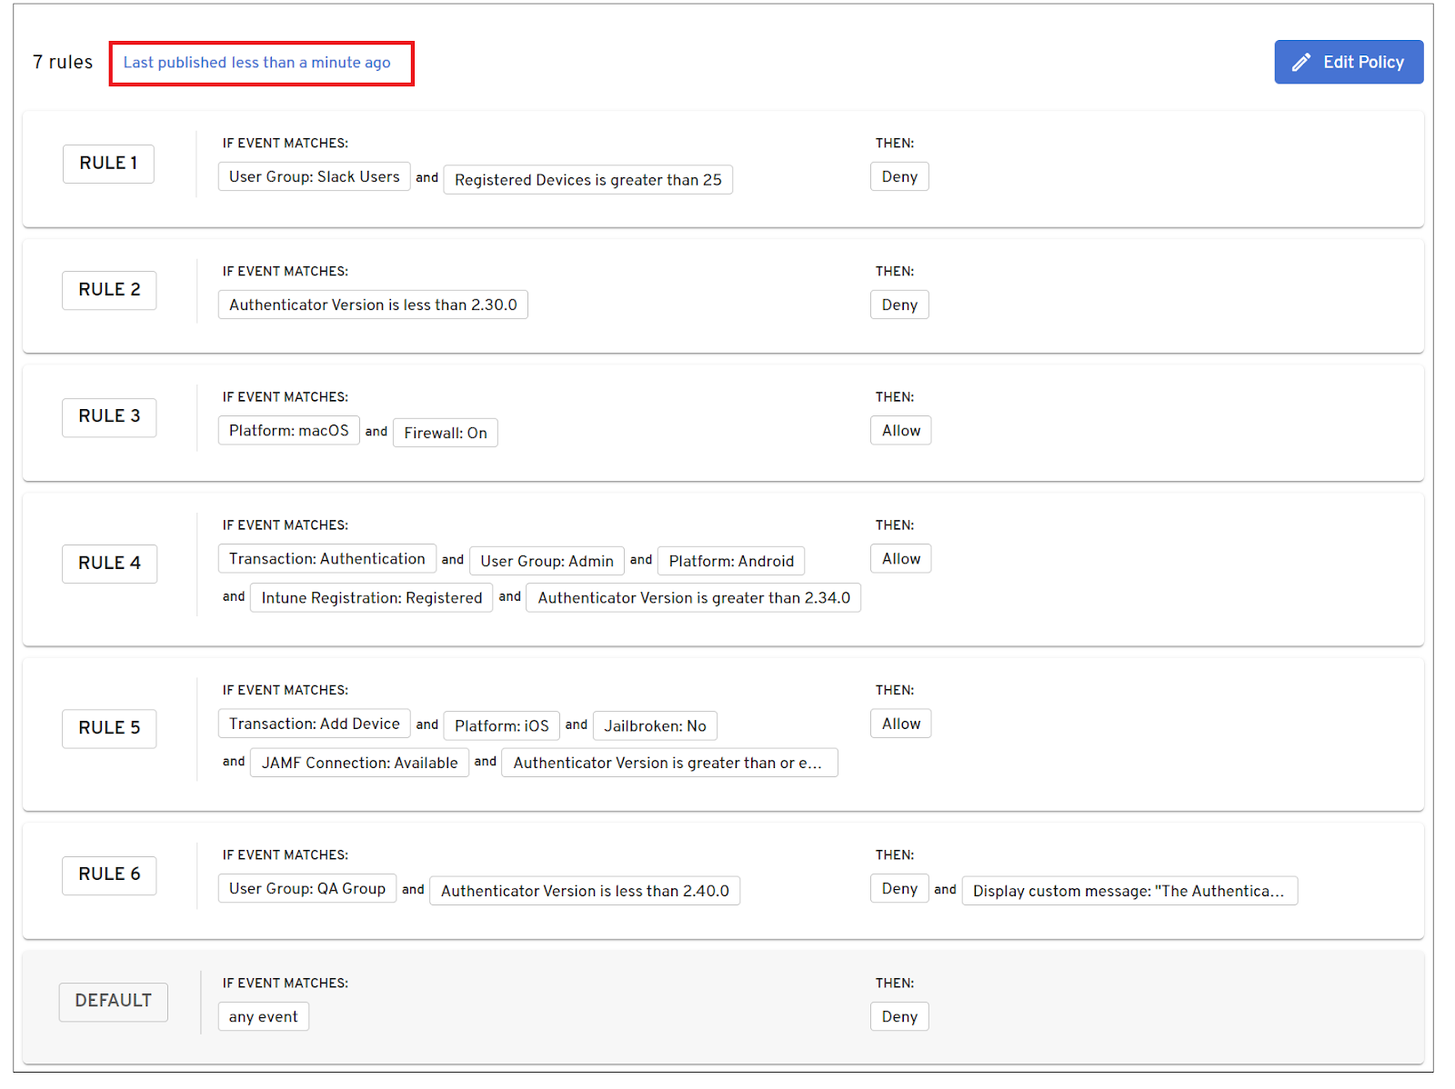Open the RULE 4 label

coord(109,563)
